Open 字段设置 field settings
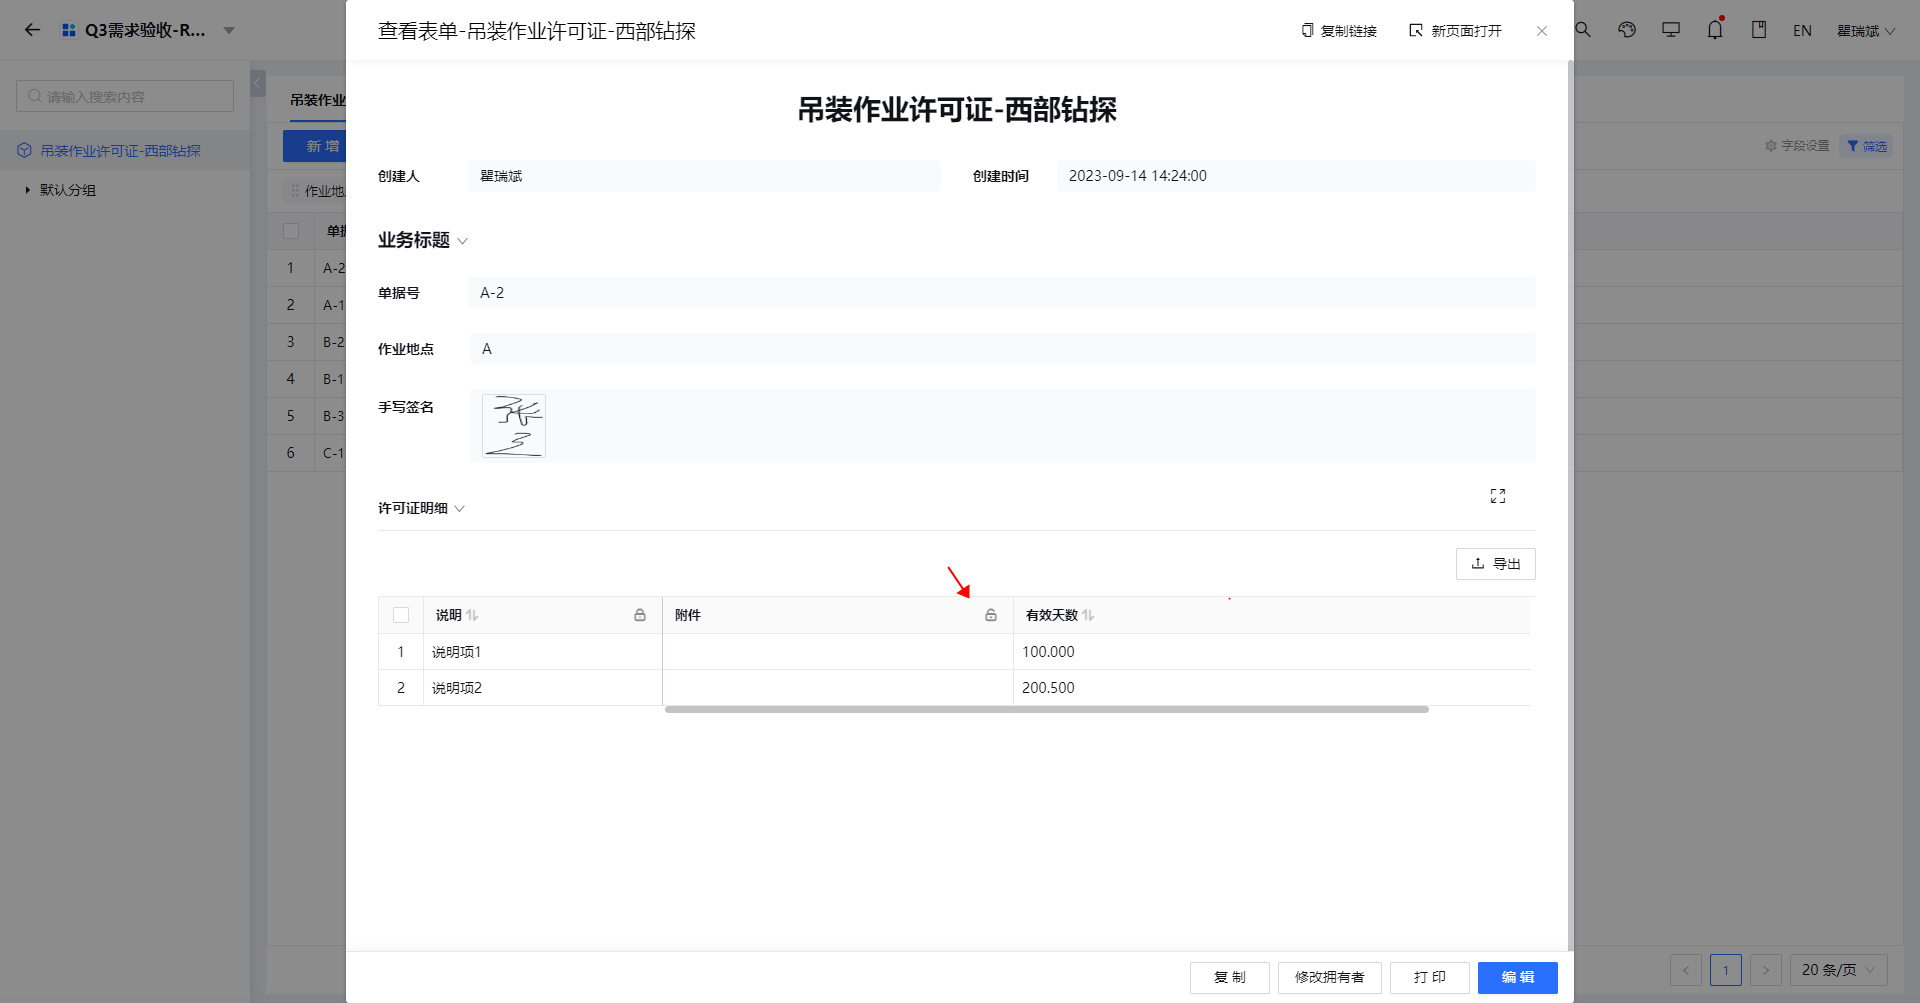 (1797, 146)
